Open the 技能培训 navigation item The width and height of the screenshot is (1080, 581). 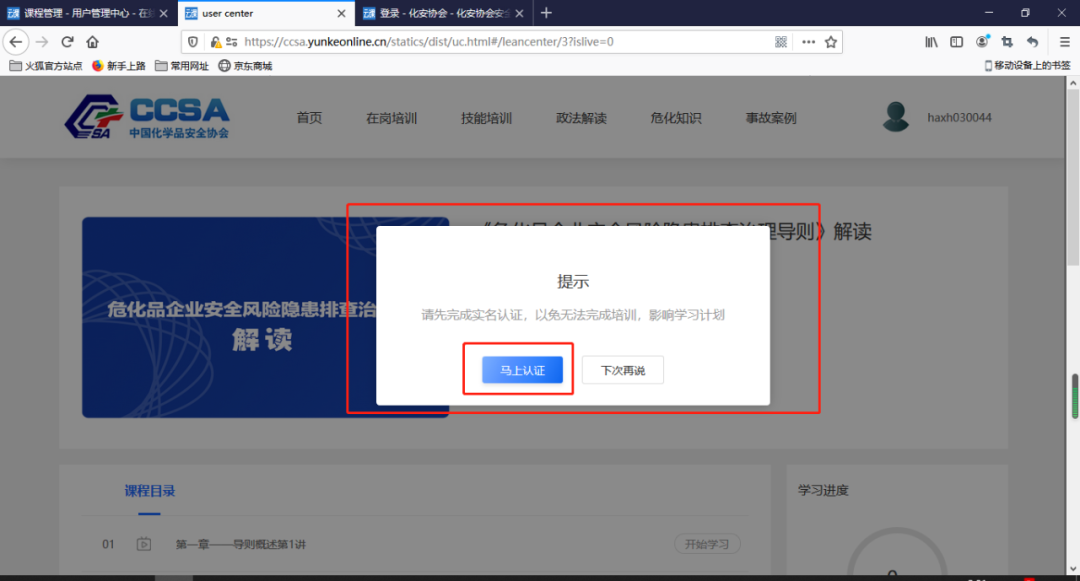coord(486,118)
